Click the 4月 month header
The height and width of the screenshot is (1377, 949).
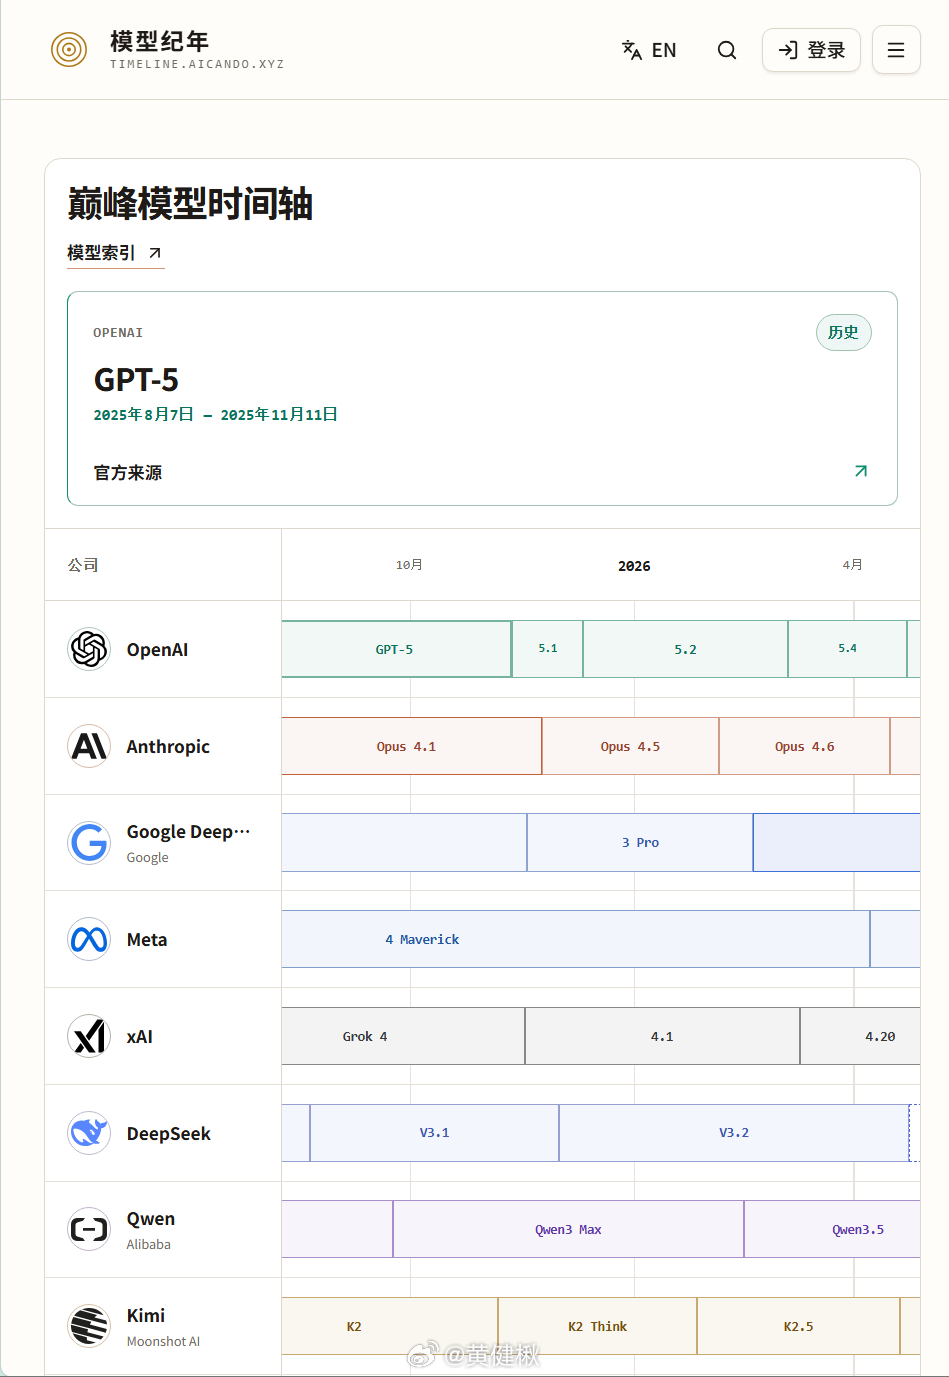[x=852, y=565]
